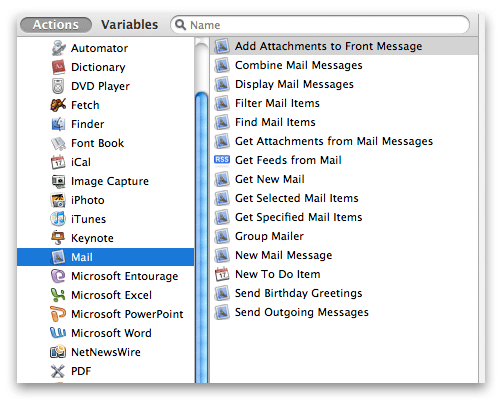502x407 pixels.
Task: Click icon next to Send Birthday Greetings
Action: (222, 293)
